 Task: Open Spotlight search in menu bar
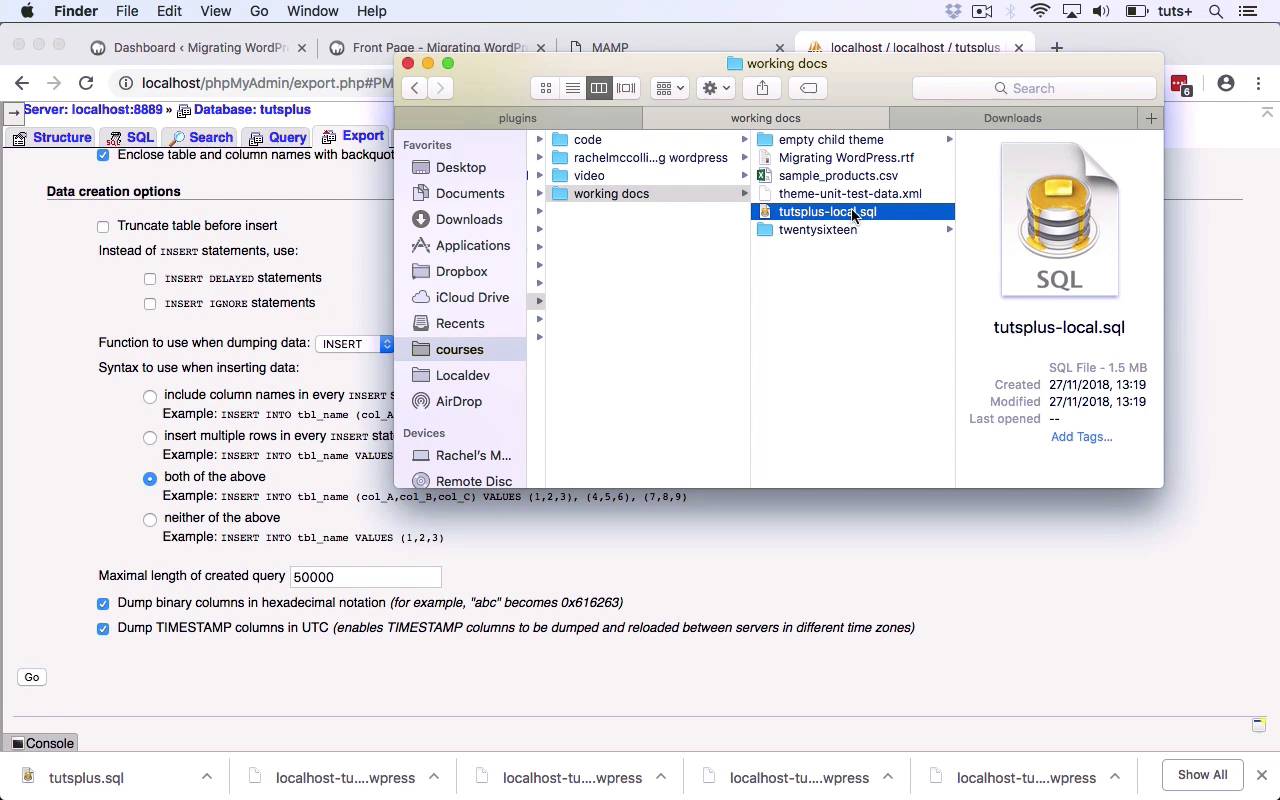point(1216,11)
